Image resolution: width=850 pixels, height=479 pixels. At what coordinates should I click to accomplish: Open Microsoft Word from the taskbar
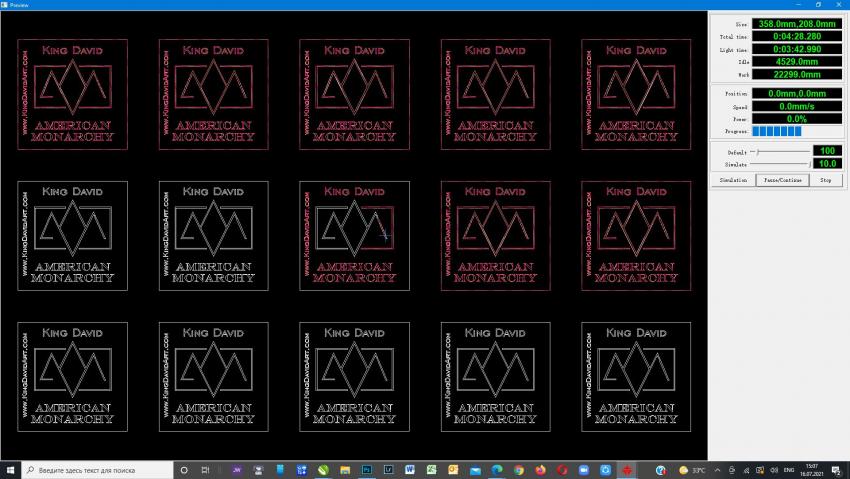pos(410,469)
